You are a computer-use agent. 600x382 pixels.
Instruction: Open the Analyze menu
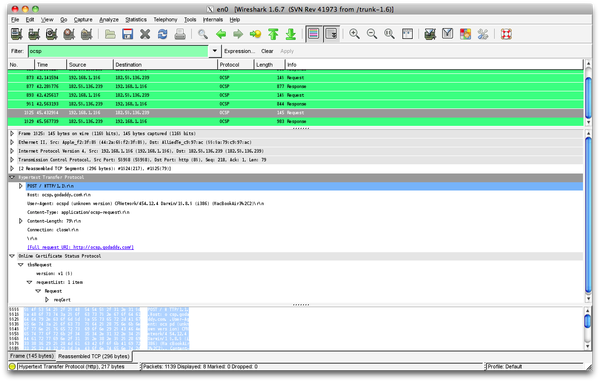[109, 20]
